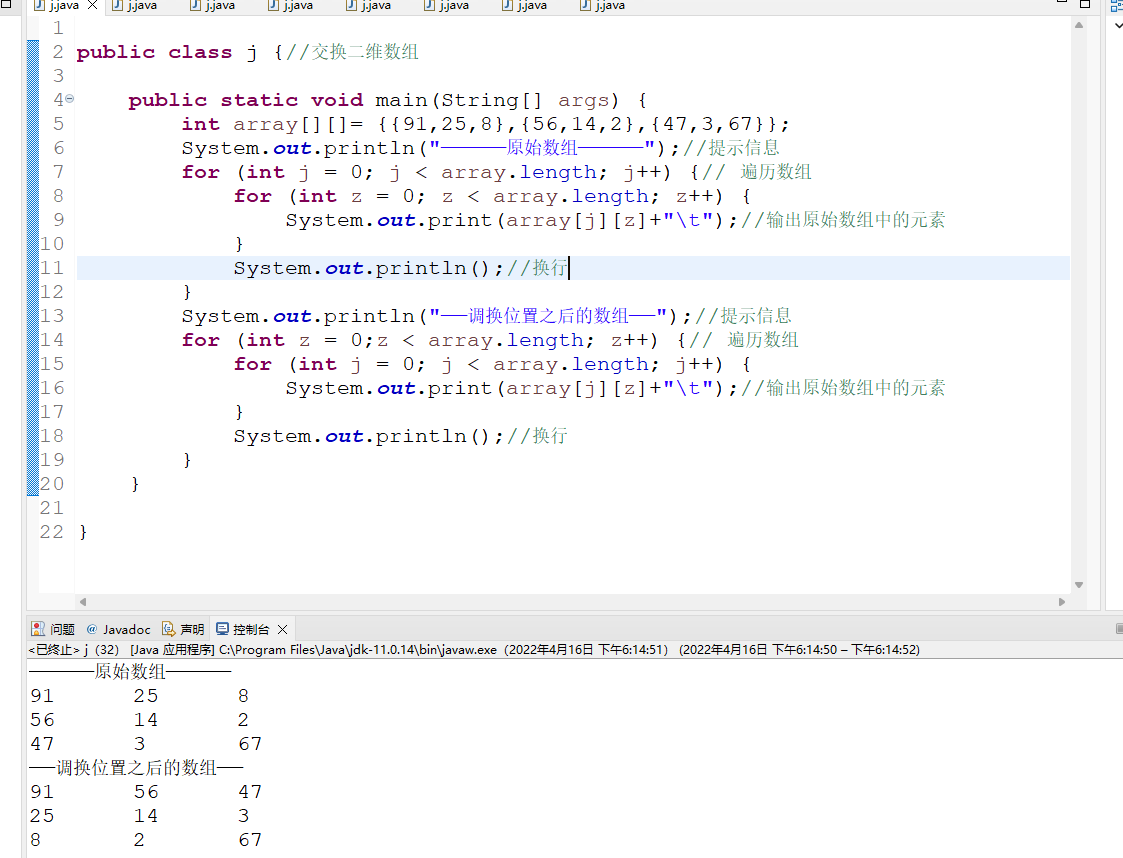
Task: Click the comment '//输出原始数组中的元素' on line 9
Action: point(843,220)
